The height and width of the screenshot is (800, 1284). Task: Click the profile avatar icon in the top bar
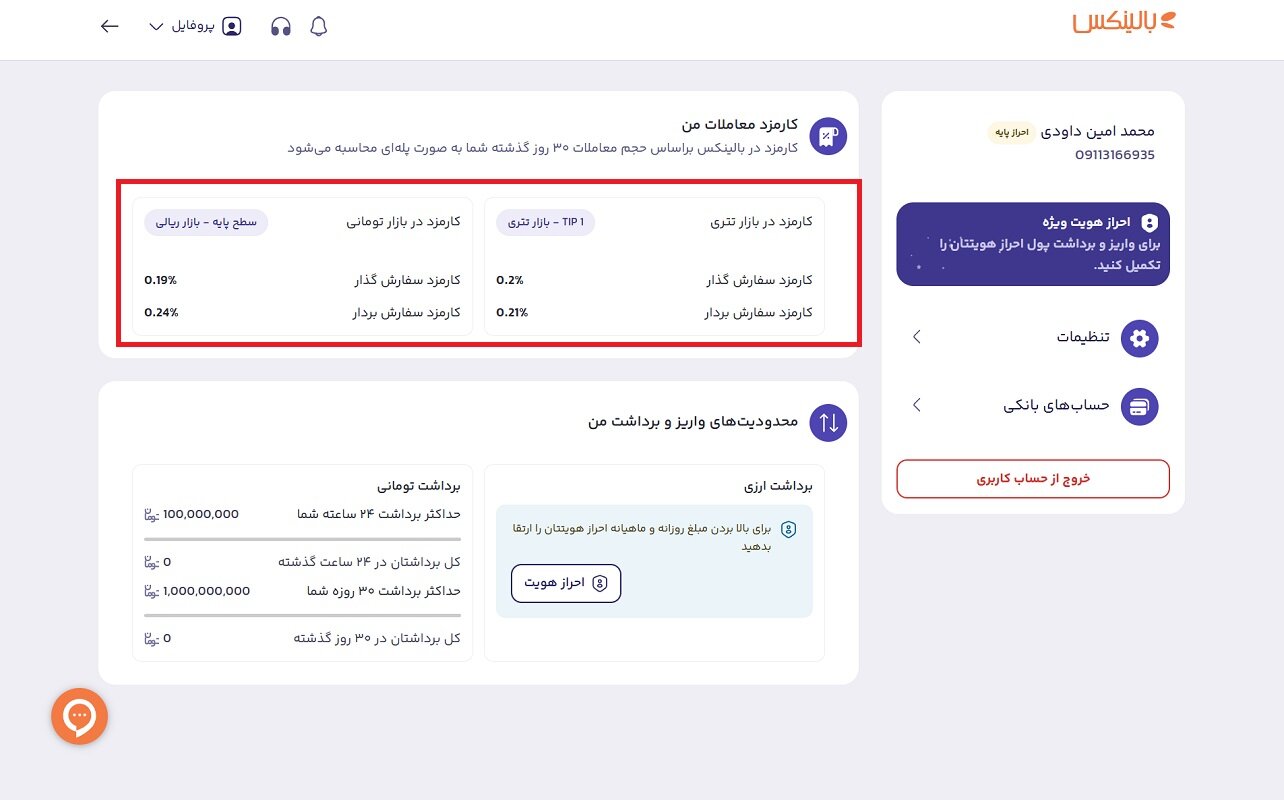click(x=231, y=26)
